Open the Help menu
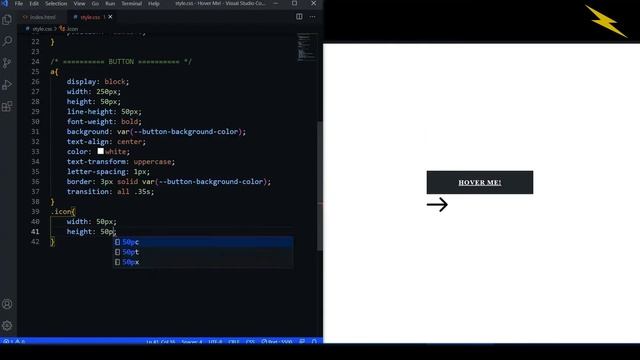 point(153,3)
